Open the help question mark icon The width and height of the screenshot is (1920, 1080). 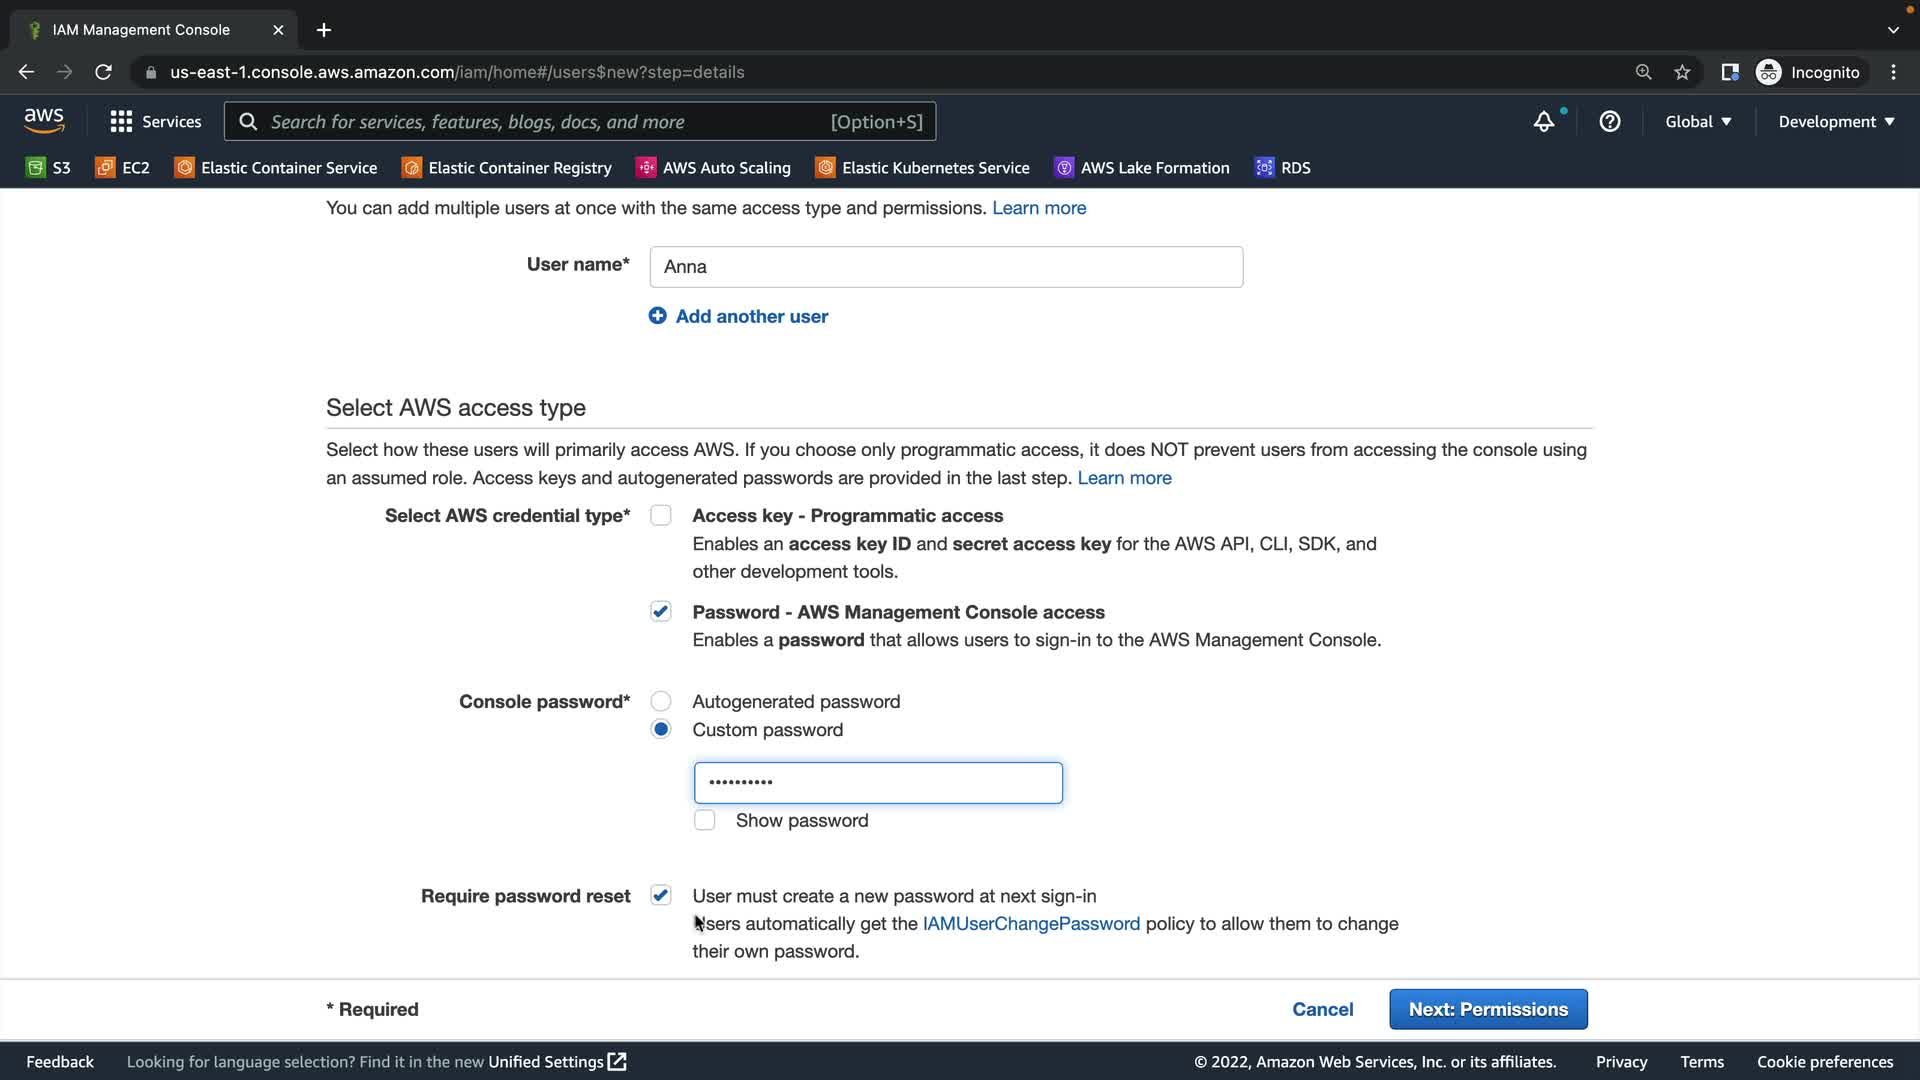click(x=1610, y=122)
